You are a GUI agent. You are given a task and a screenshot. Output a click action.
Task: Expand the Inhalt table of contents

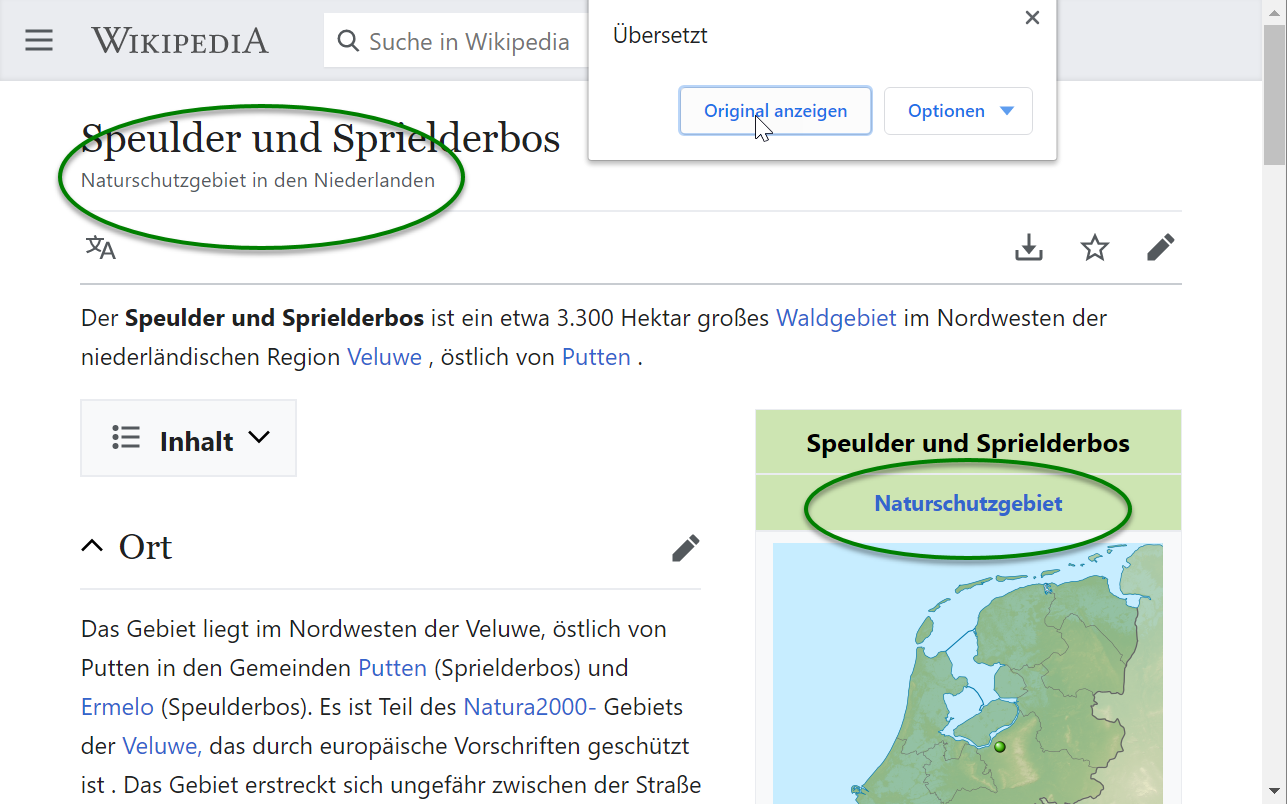(x=188, y=437)
